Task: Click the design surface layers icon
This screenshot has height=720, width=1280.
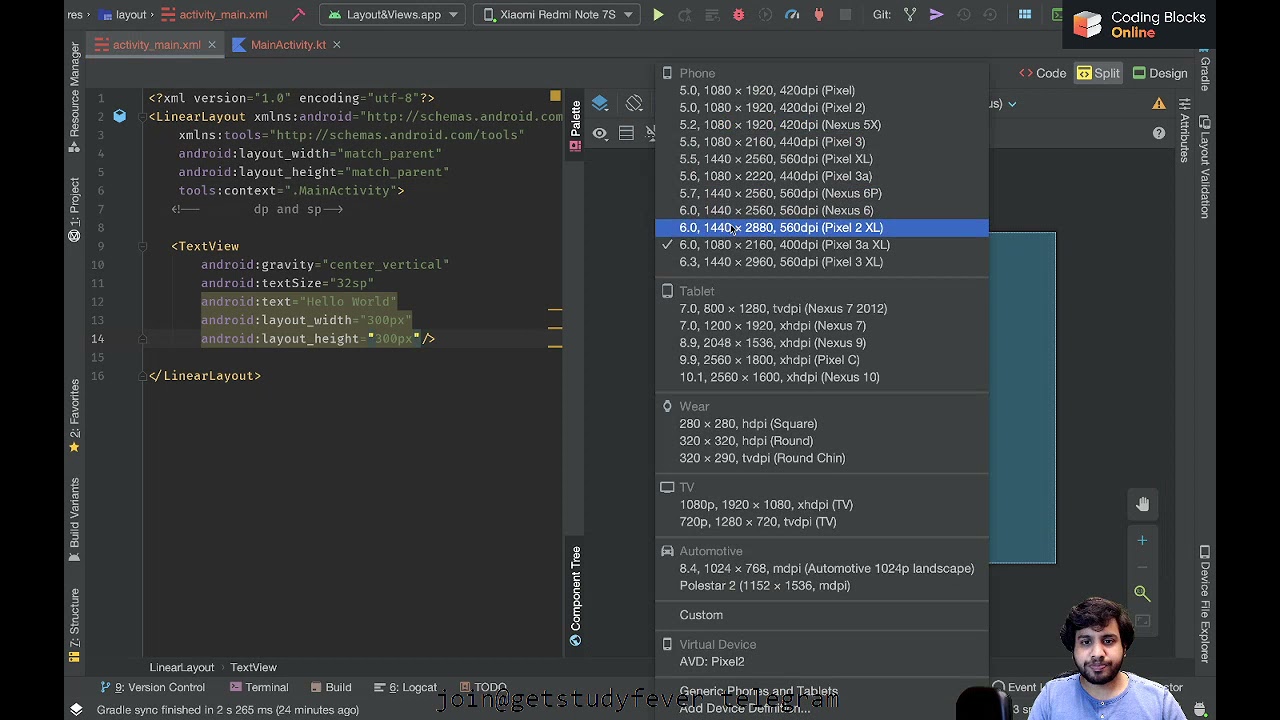Action: pyautogui.click(x=600, y=104)
